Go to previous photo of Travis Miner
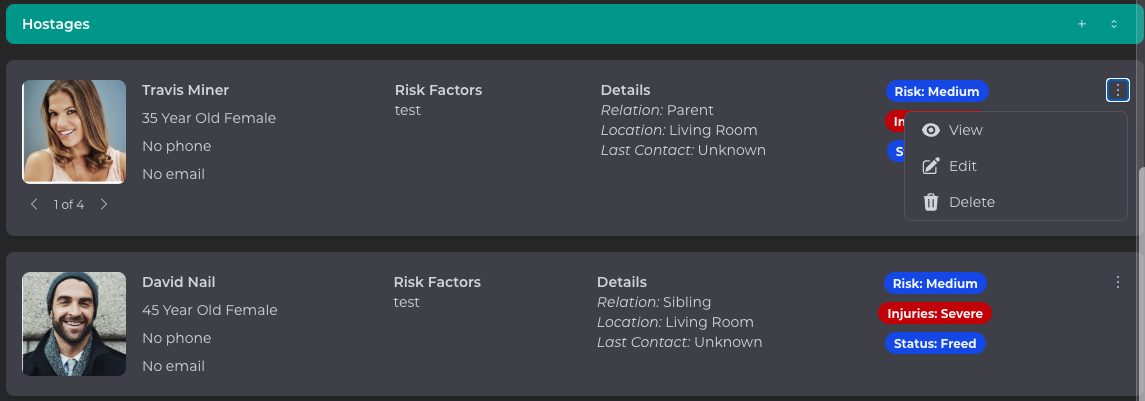Viewport: 1145px width, 401px height. coord(35,204)
